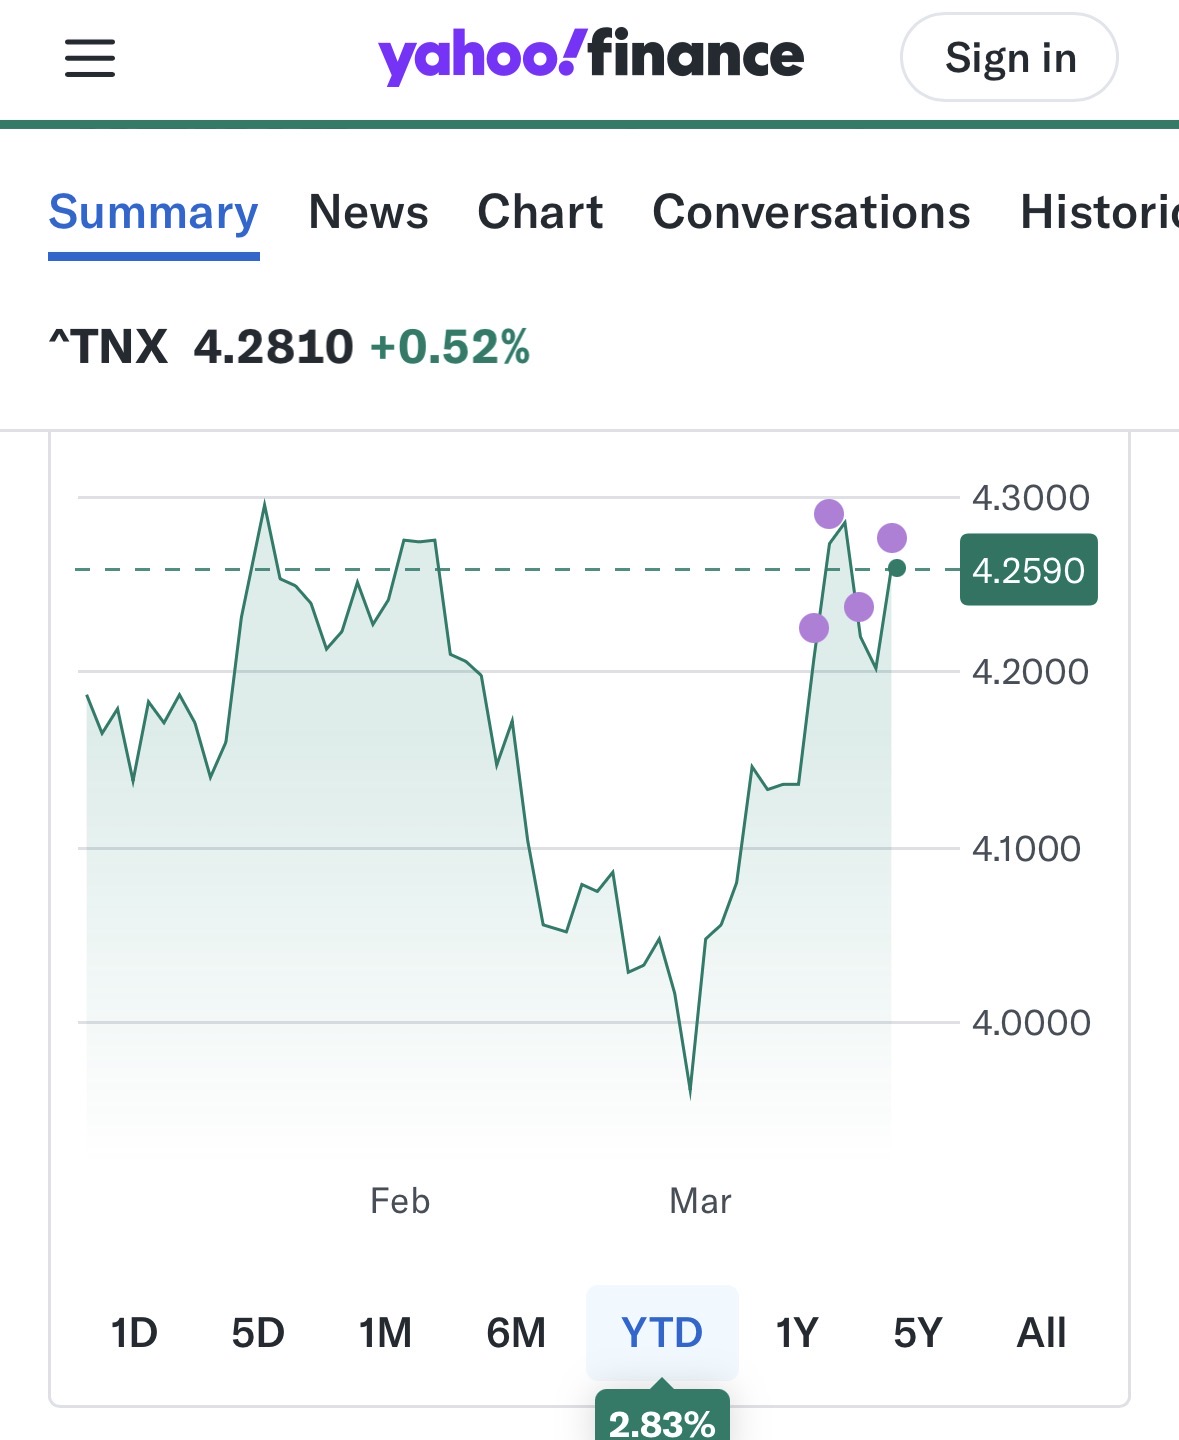Show the All time range
Viewport: 1179px width, 1440px height.
pos(1041,1333)
